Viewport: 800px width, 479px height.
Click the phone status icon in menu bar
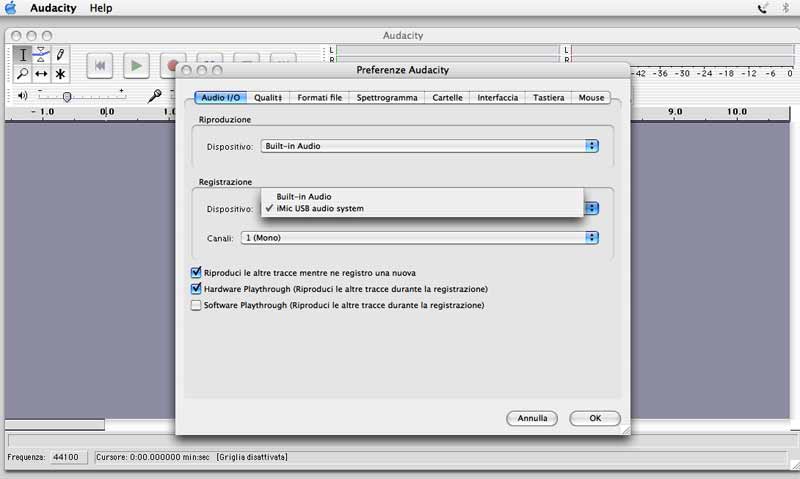763,8
